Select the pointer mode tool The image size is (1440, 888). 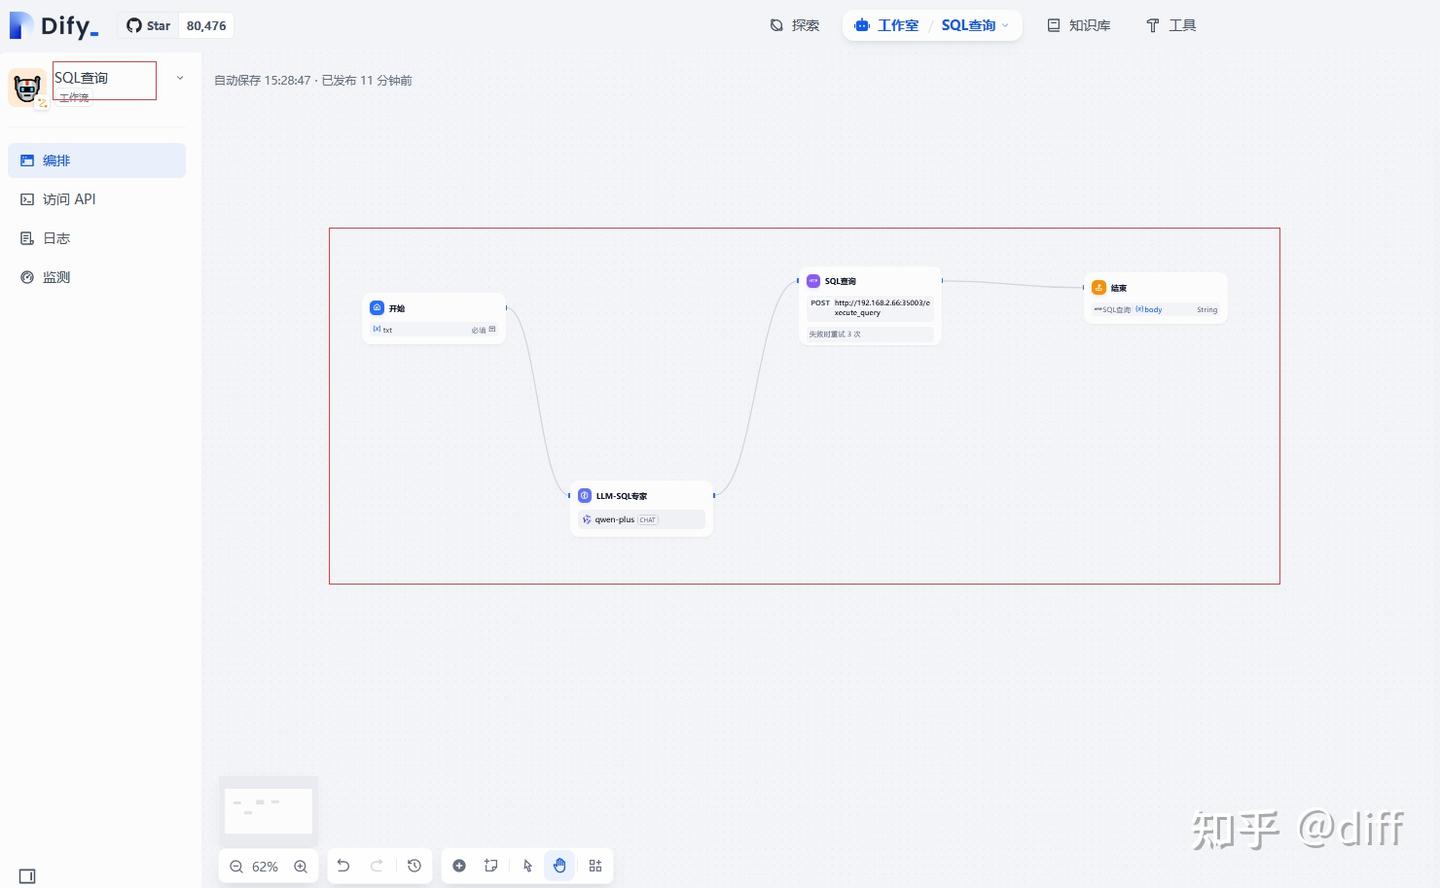coord(528,866)
